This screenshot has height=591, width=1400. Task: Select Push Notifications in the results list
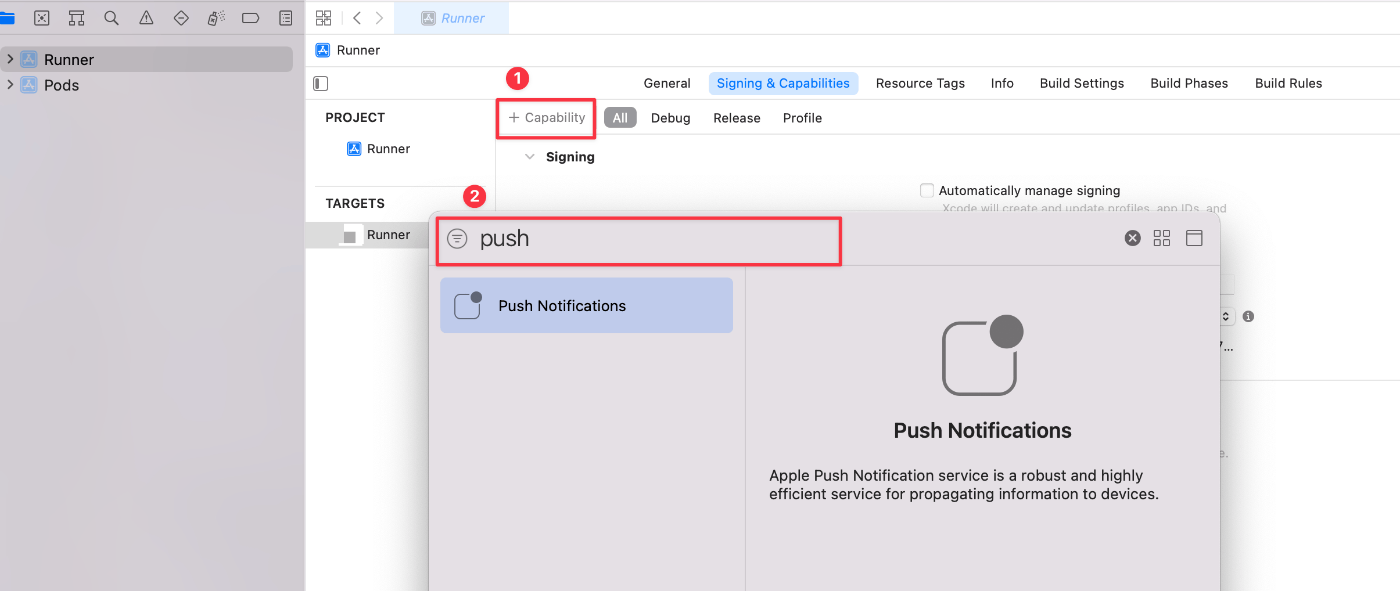click(586, 305)
